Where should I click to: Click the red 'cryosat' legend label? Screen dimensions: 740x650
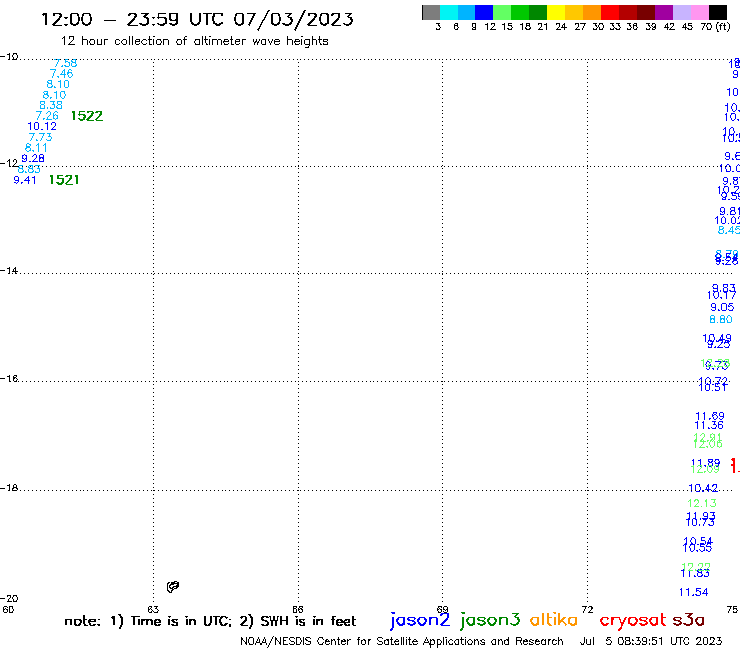pos(633,620)
